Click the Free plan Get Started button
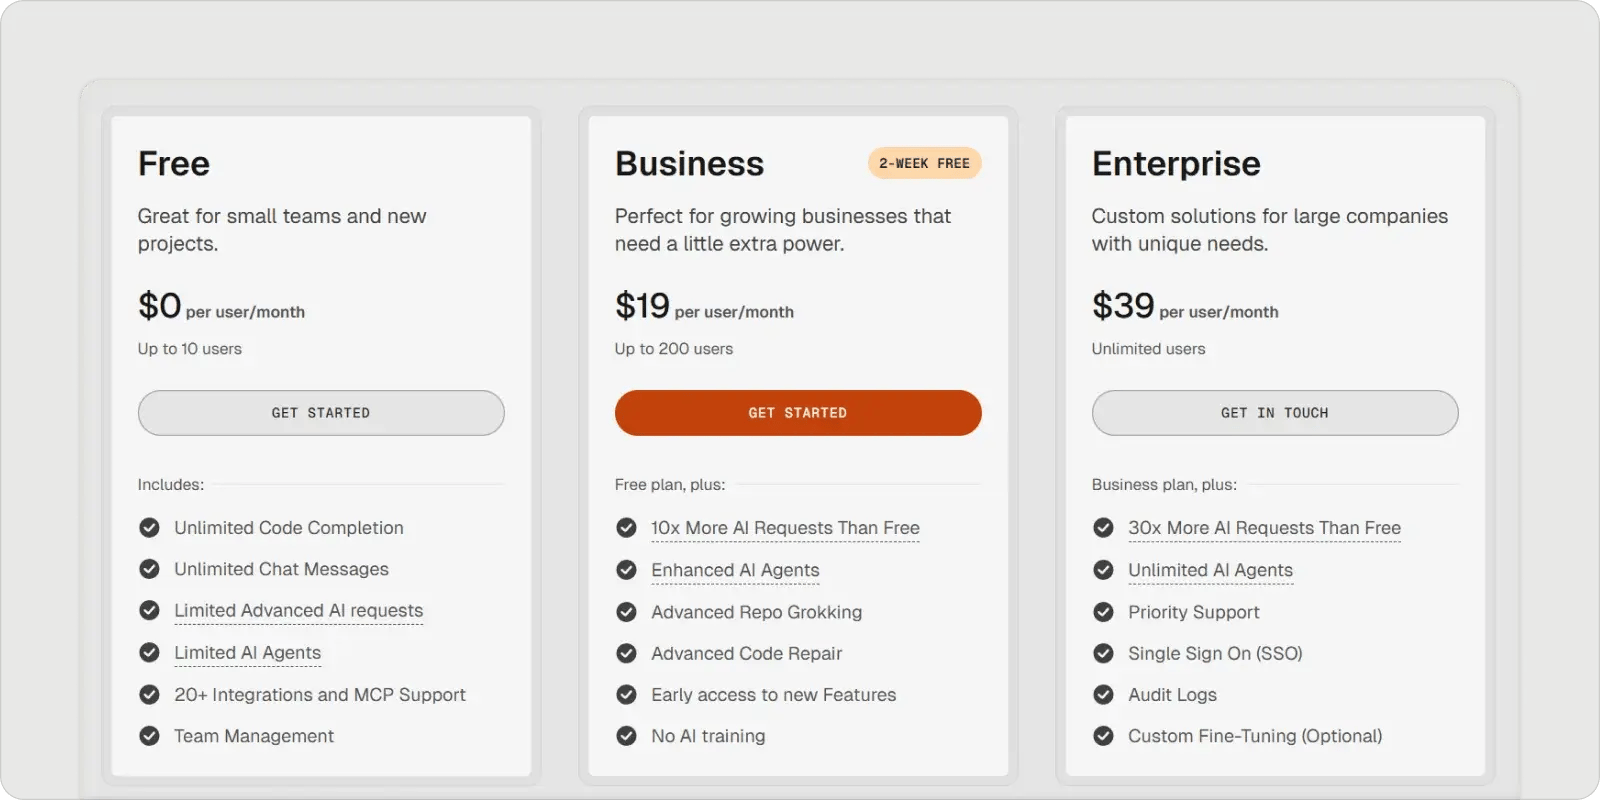The height and width of the screenshot is (800, 1600). 320,413
